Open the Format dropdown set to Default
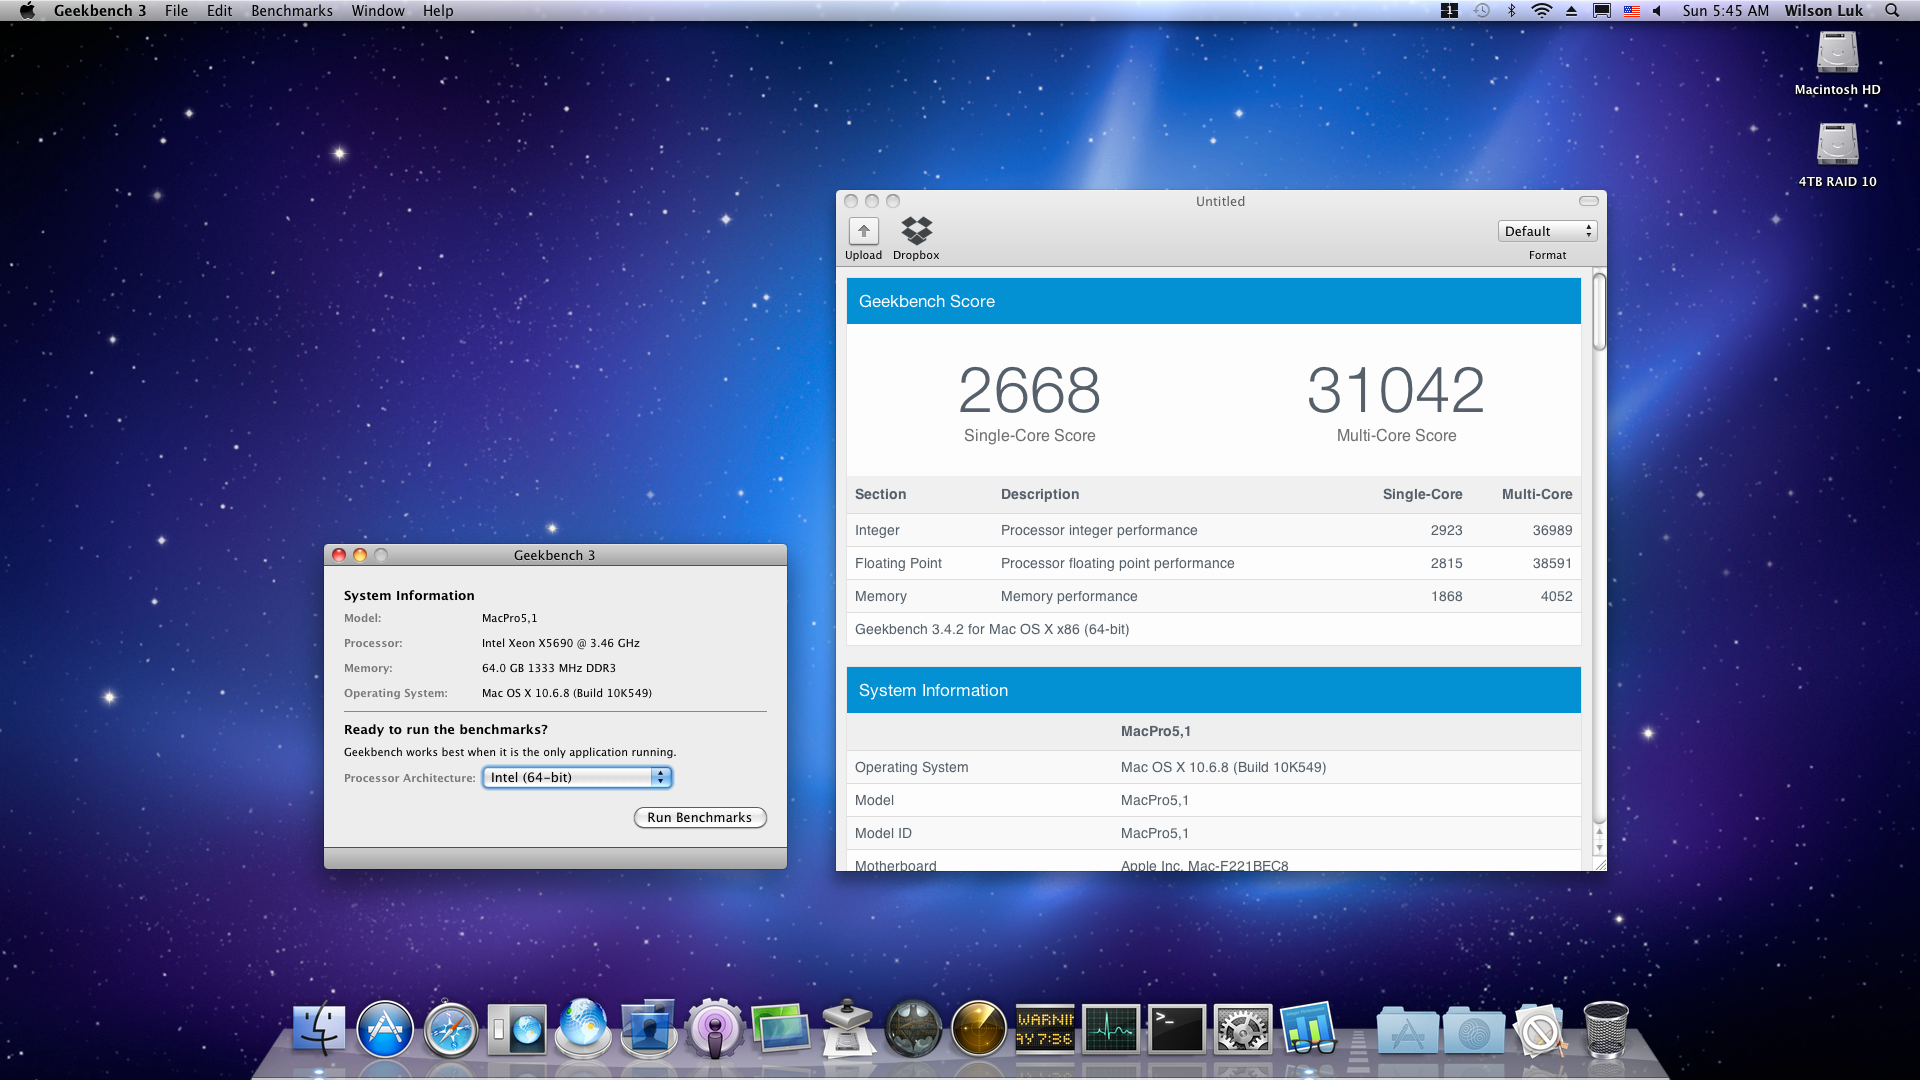The height and width of the screenshot is (1080, 1920). [1547, 231]
